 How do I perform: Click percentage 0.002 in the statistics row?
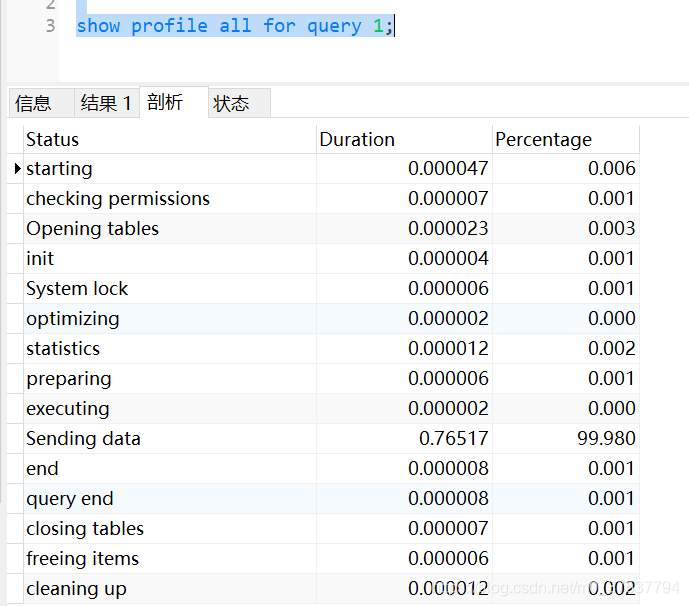[x=612, y=348]
